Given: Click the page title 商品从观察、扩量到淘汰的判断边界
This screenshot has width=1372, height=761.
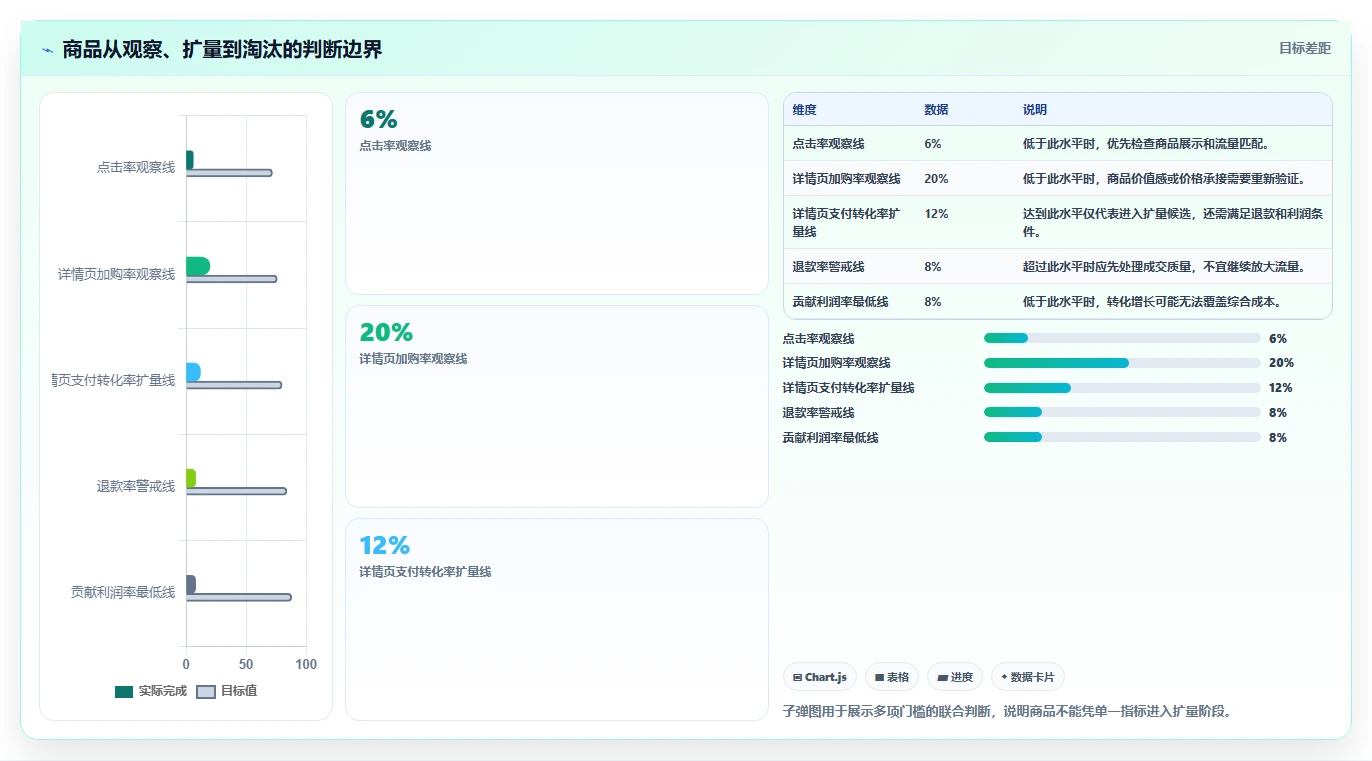Looking at the screenshot, I should tap(222, 49).
